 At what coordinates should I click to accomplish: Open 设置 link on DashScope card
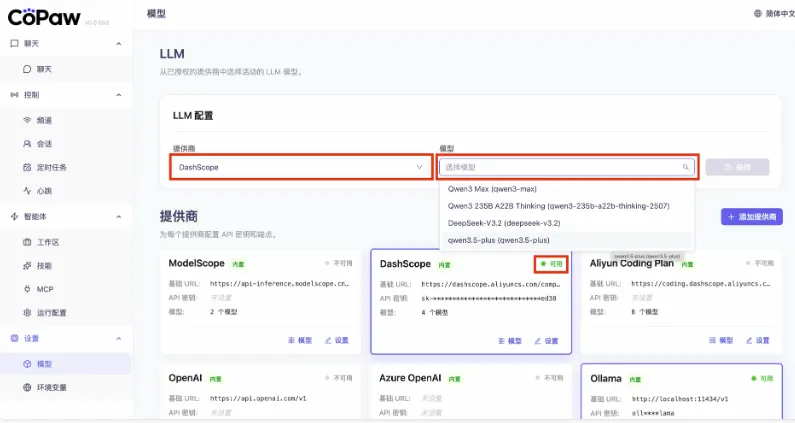point(547,341)
